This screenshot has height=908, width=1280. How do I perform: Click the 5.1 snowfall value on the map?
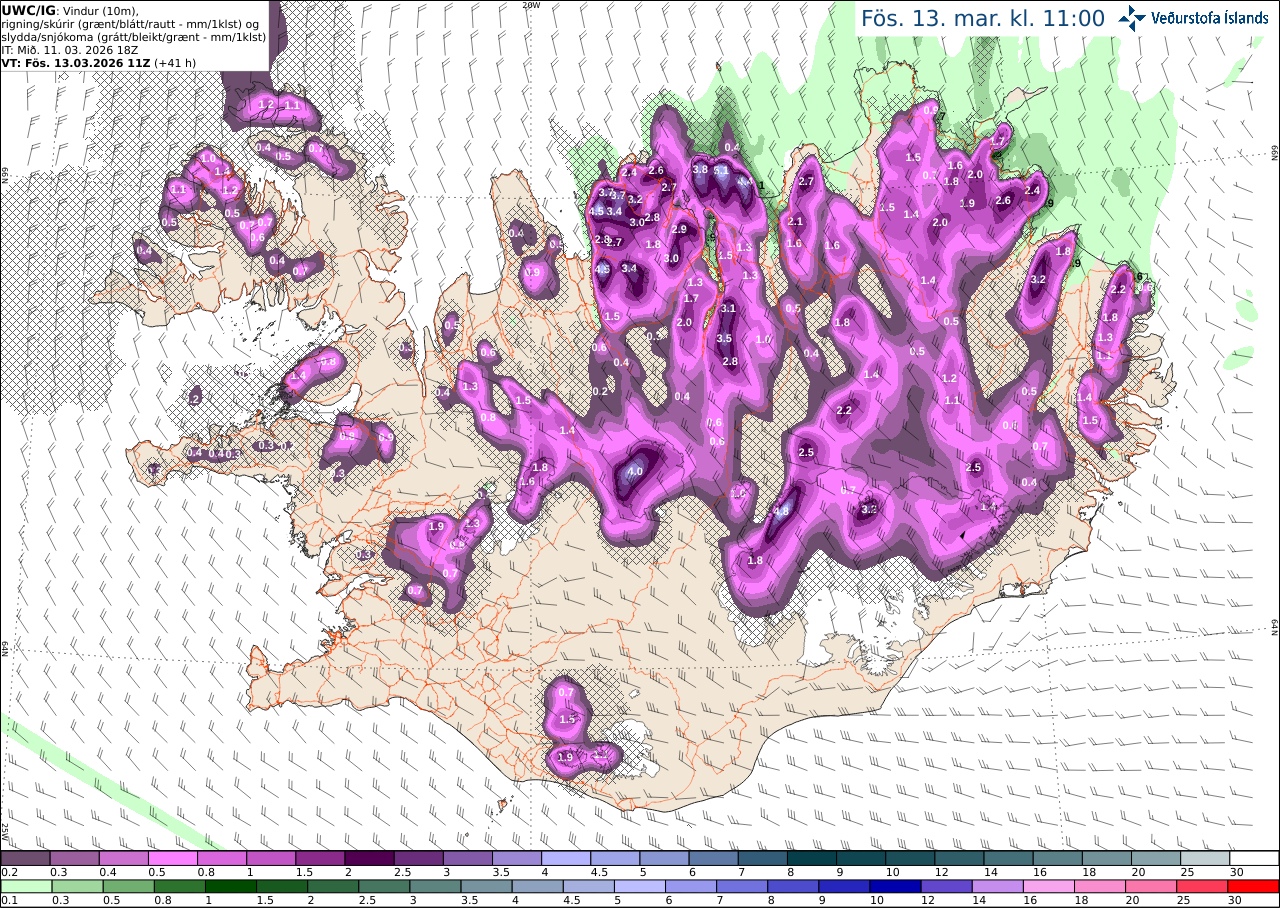(x=721, y=170)
